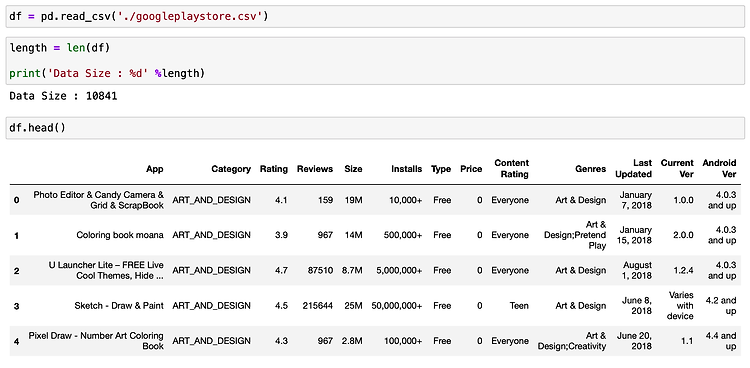Click the rating value 3.9
Screen dimensions: 750x368
pyautogui.click(x=281, y=235)
